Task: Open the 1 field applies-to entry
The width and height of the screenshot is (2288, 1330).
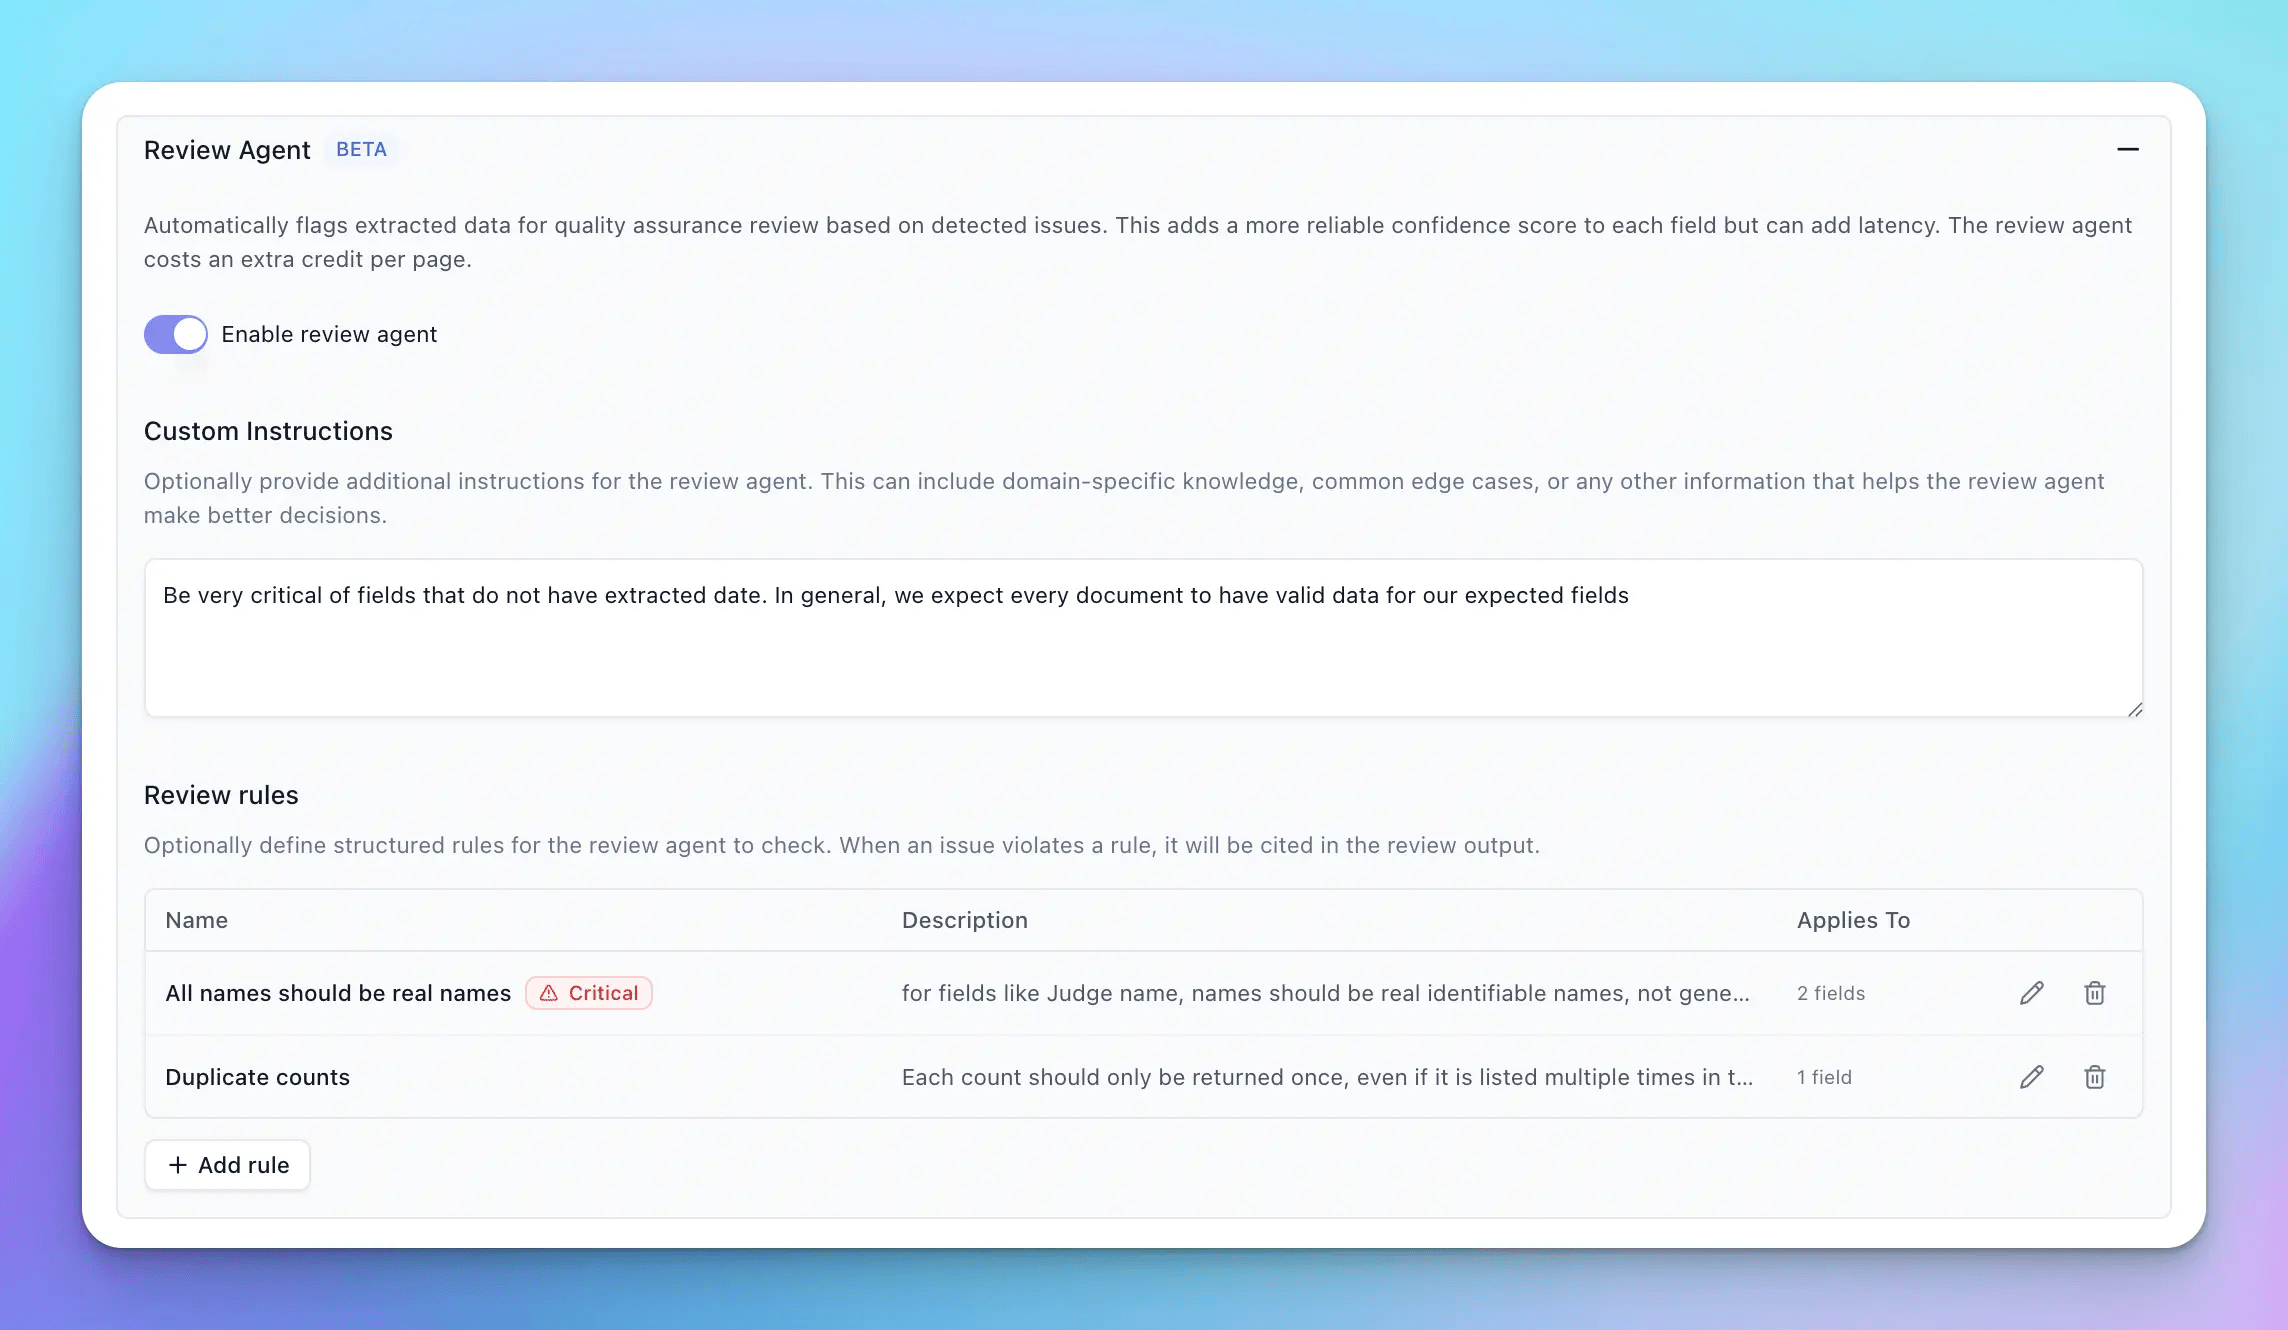Action: click(1824, 1077)
